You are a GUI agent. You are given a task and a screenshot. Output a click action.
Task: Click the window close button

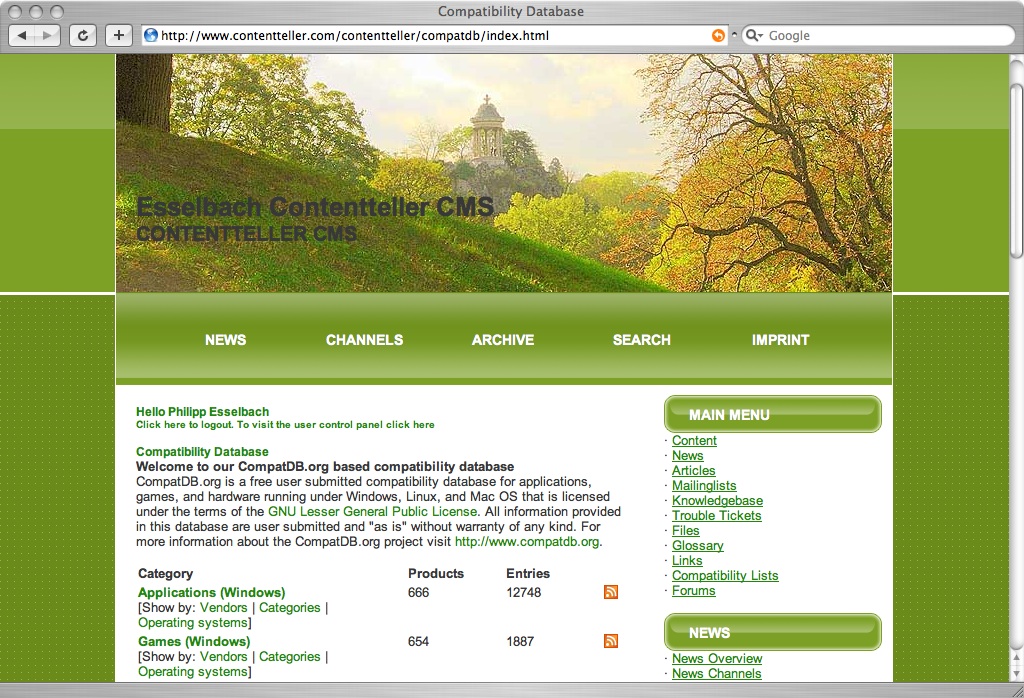click(16, 12)
